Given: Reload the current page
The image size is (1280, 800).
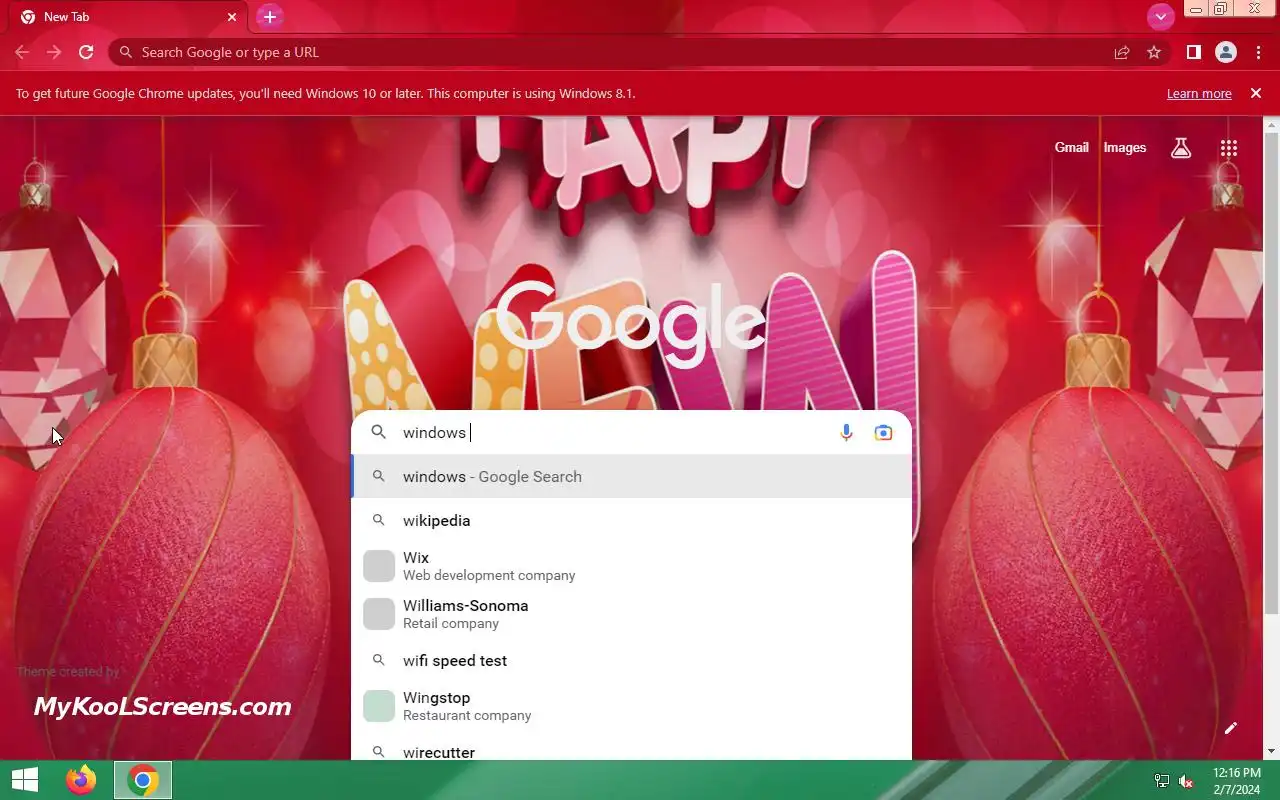Looking at the screenshot, I should point(86,52).
